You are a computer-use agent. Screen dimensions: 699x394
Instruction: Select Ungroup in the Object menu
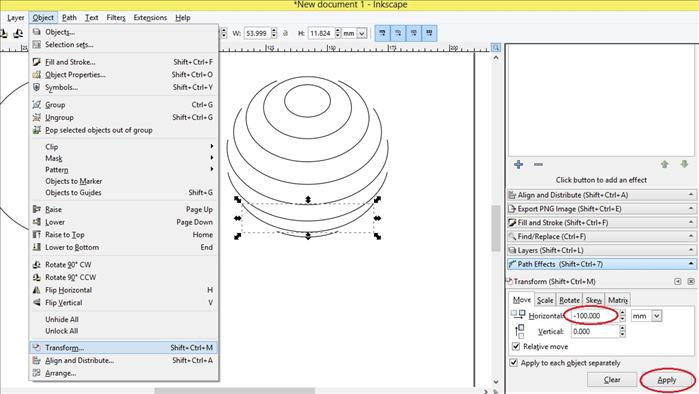pos(124,117)
